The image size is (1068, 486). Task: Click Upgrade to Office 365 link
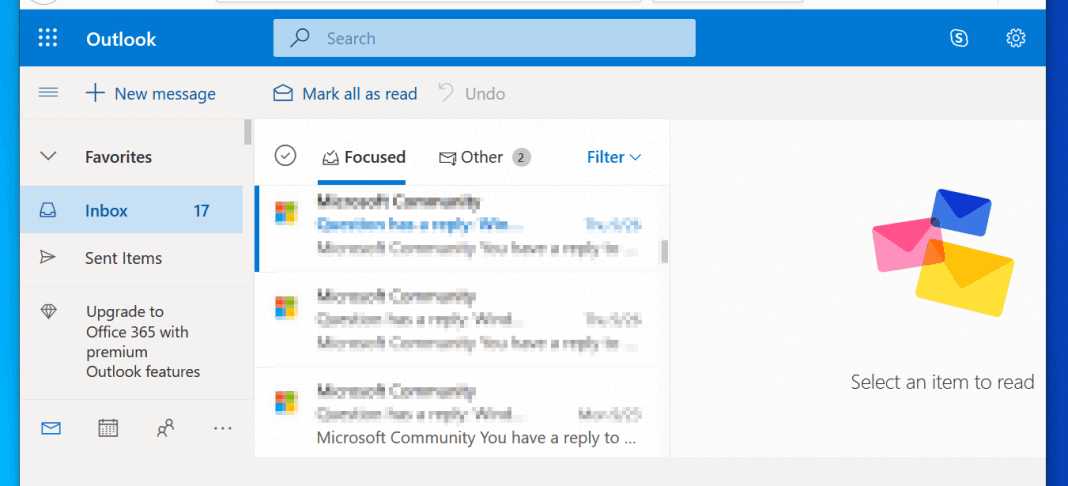143,342
